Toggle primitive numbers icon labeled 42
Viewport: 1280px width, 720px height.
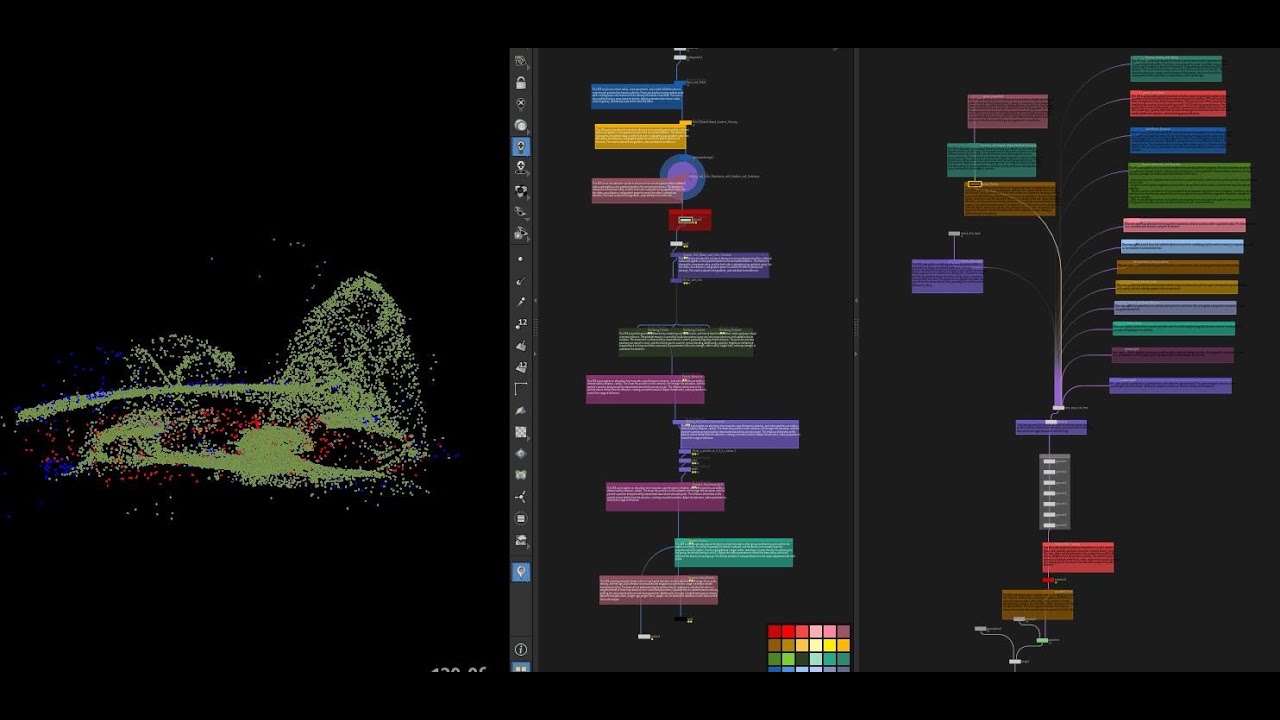tap(521, 366)
